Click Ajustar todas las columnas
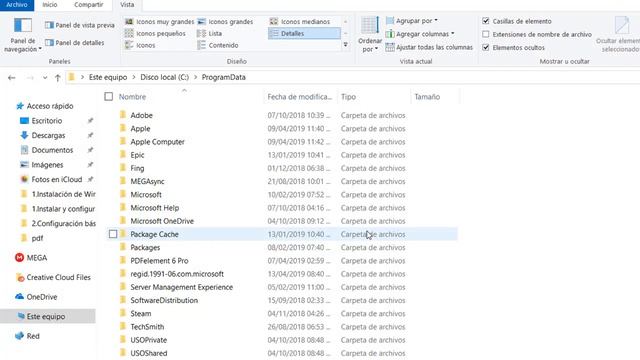Viewport: 640px width, 360px height. (x=429, y=47)
